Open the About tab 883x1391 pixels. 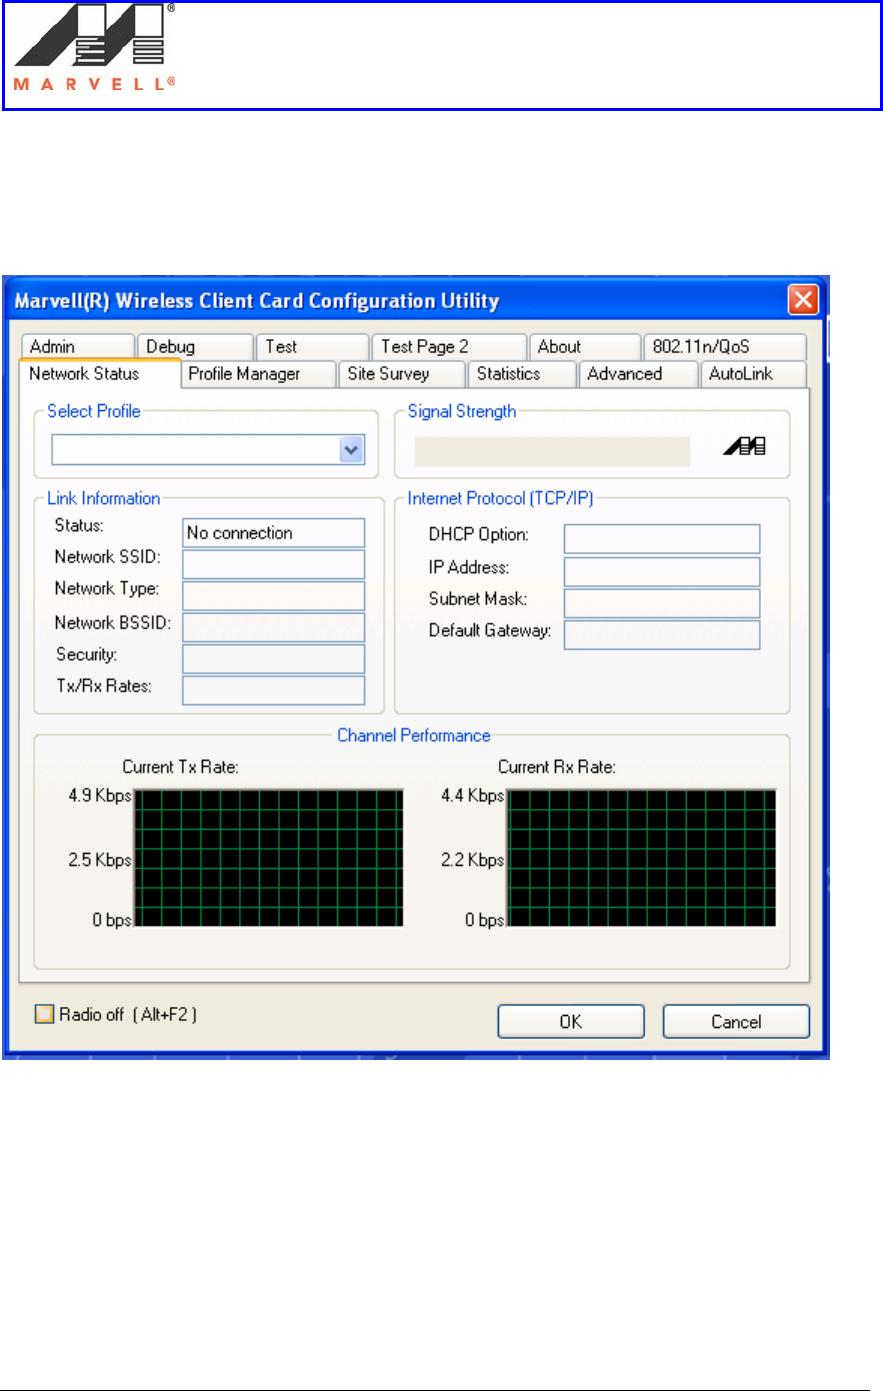tap(584, 346)
